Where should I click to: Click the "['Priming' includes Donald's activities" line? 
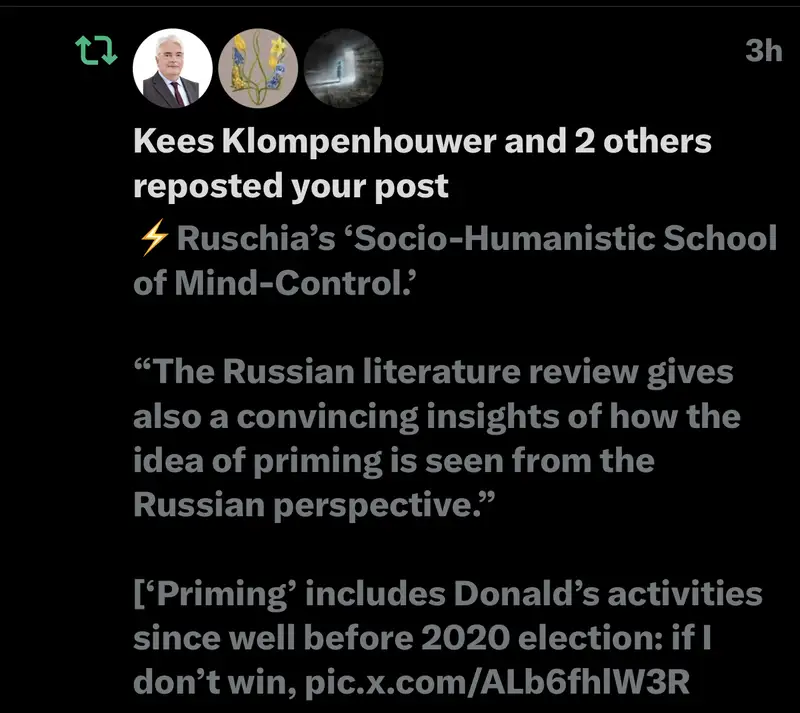click(447, 594)
